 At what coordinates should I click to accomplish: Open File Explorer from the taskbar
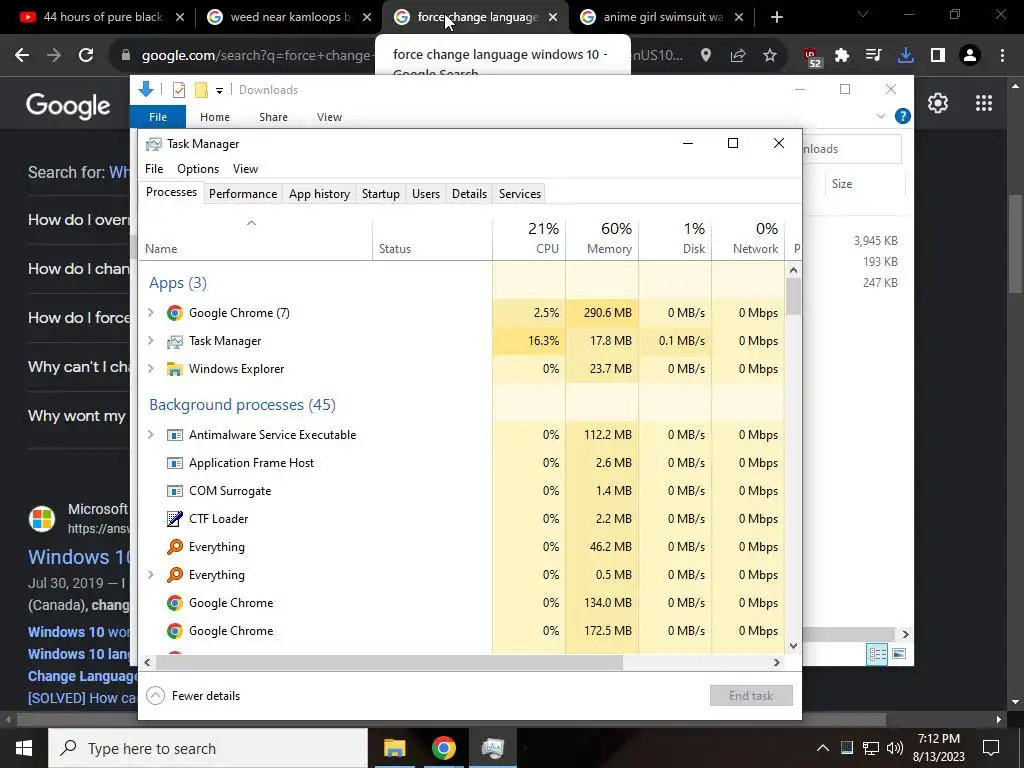(x=394, y=748)
